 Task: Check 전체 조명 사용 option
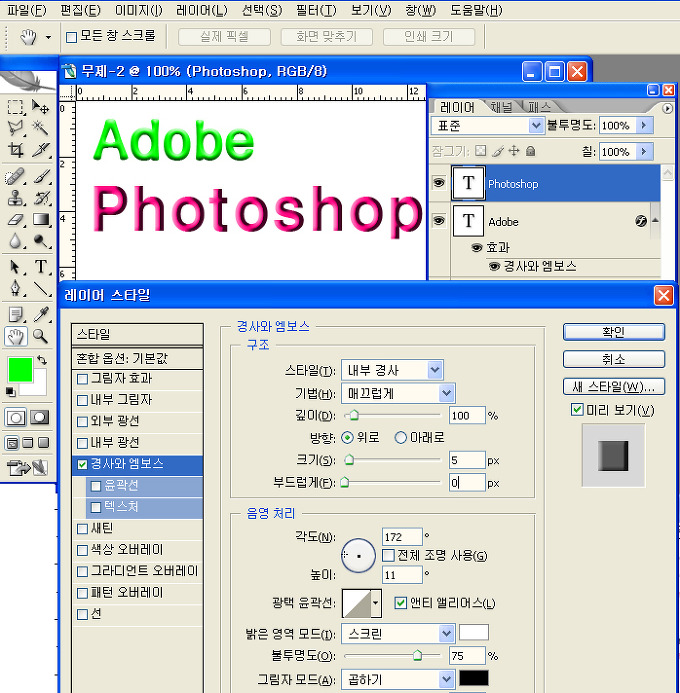tap(388, 556)
